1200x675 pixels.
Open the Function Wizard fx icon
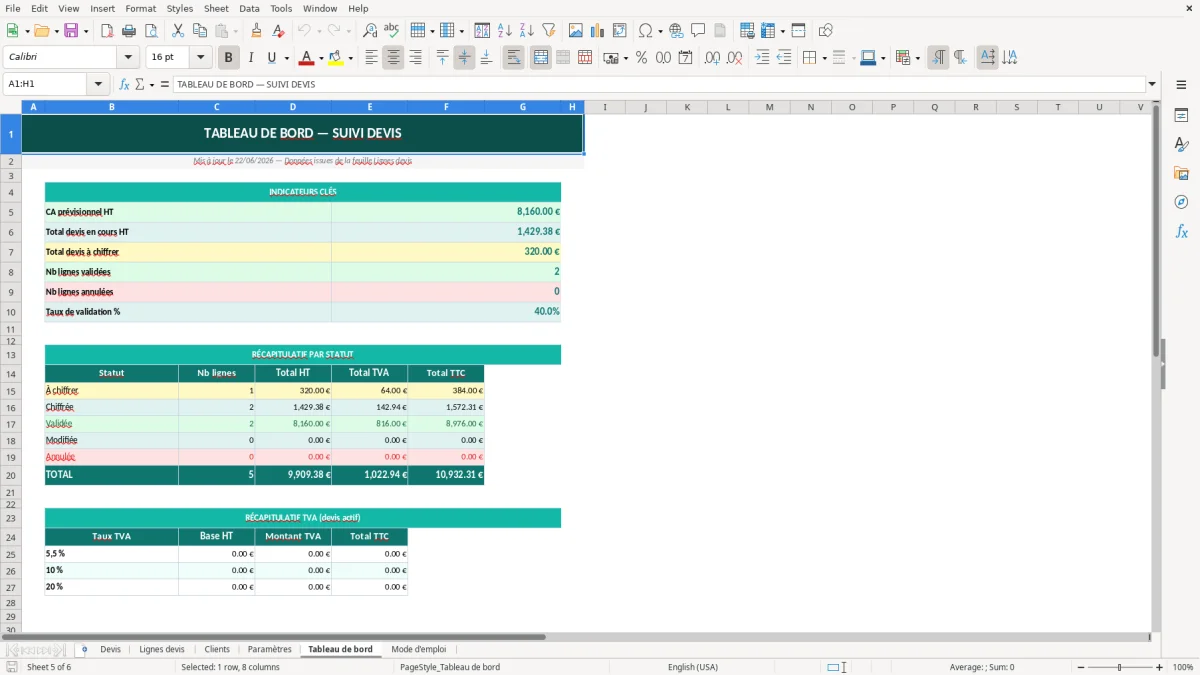tap(125, 84)
